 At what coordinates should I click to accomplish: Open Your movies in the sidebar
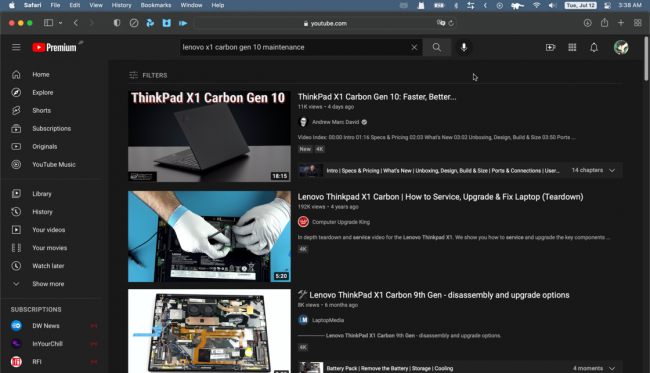click(x=50, y=248)
